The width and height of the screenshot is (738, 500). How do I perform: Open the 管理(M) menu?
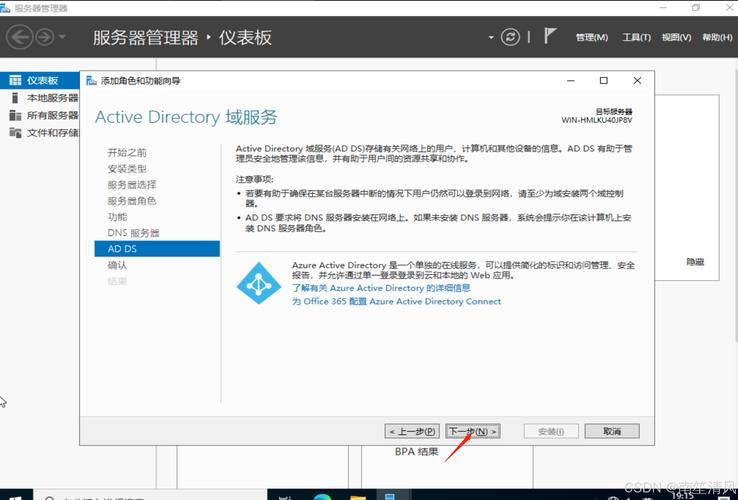point(592,37)
